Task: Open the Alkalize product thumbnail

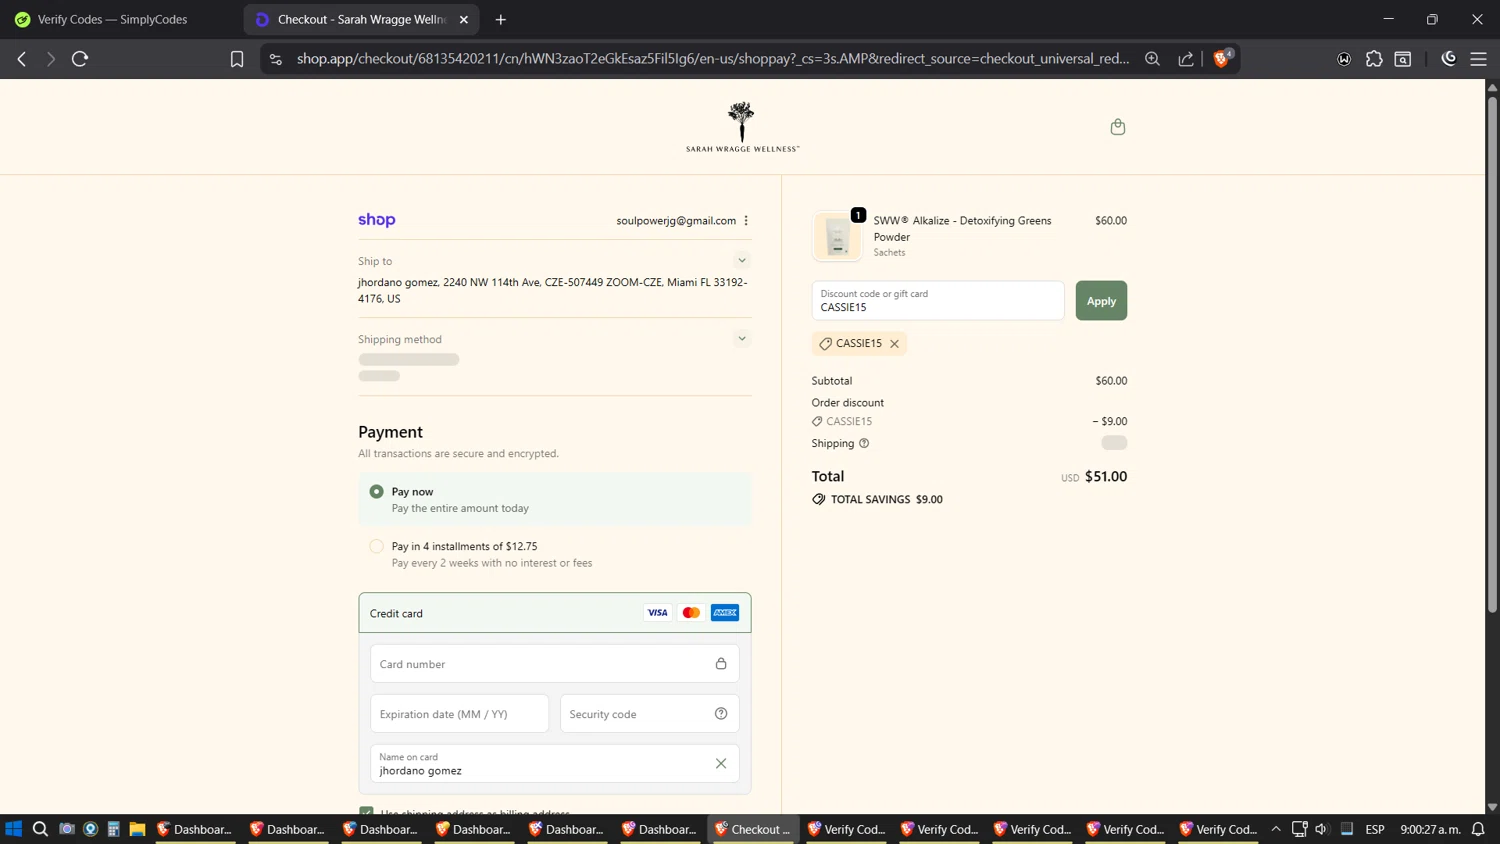Action: pos(837,236)
